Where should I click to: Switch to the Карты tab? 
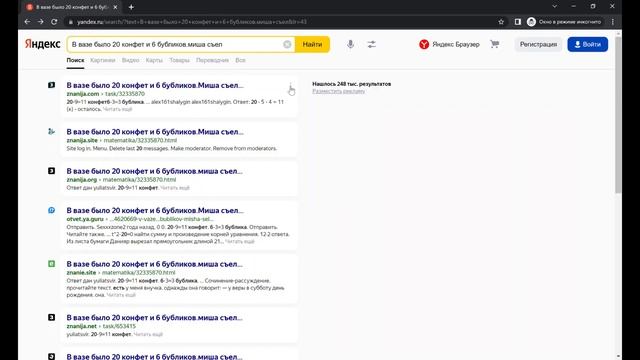click(154, 60)
